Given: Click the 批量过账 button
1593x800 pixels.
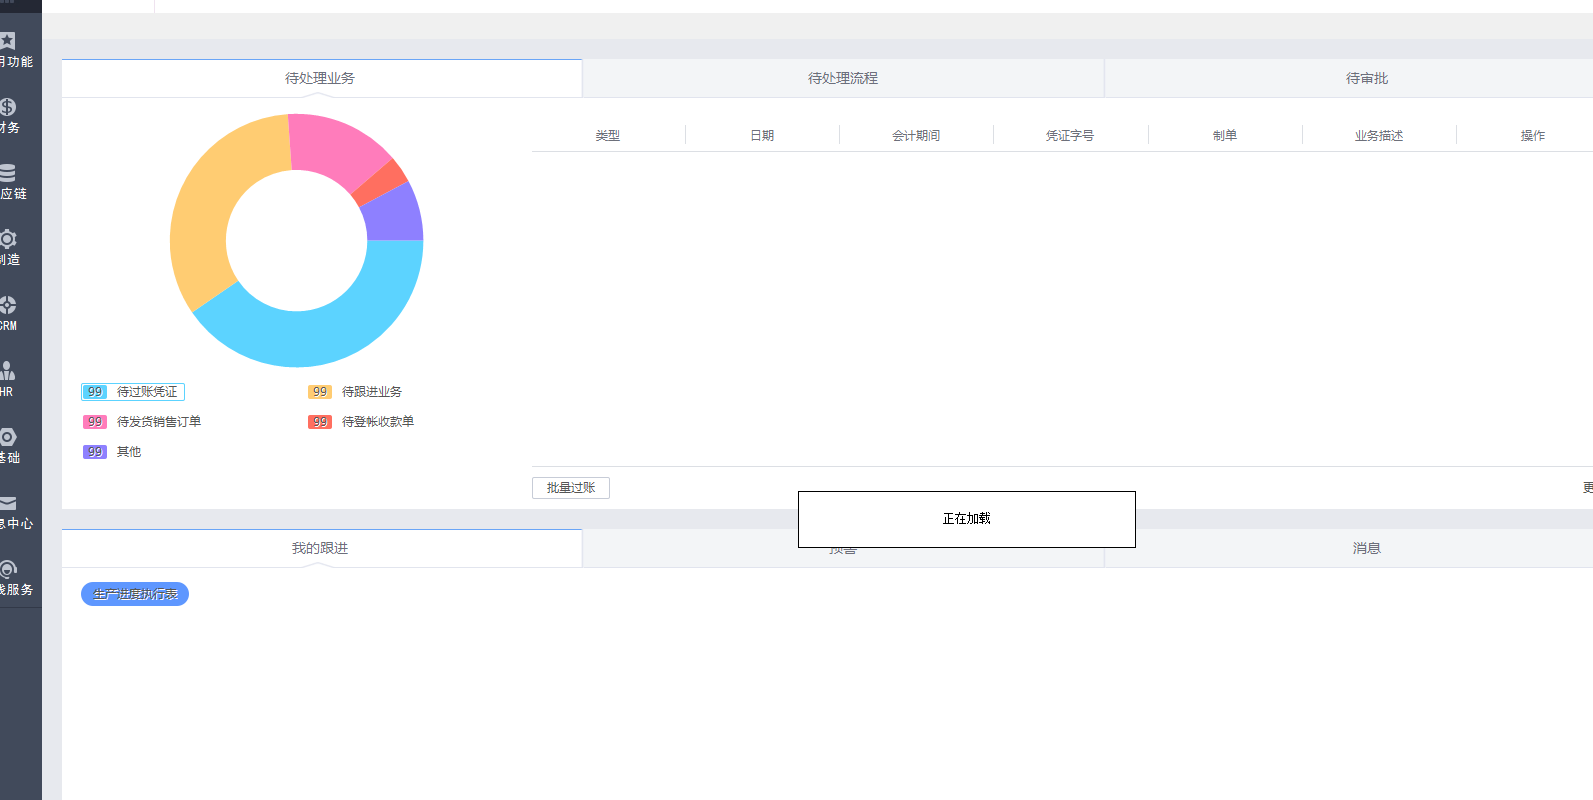Looking at the screenshot, I should (571, 488).
